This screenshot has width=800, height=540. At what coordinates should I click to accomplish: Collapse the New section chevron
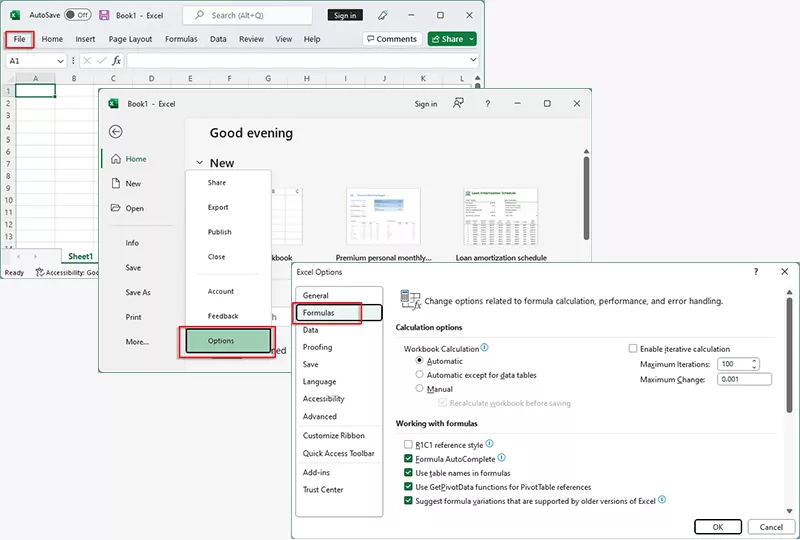[x=199, y=163]
